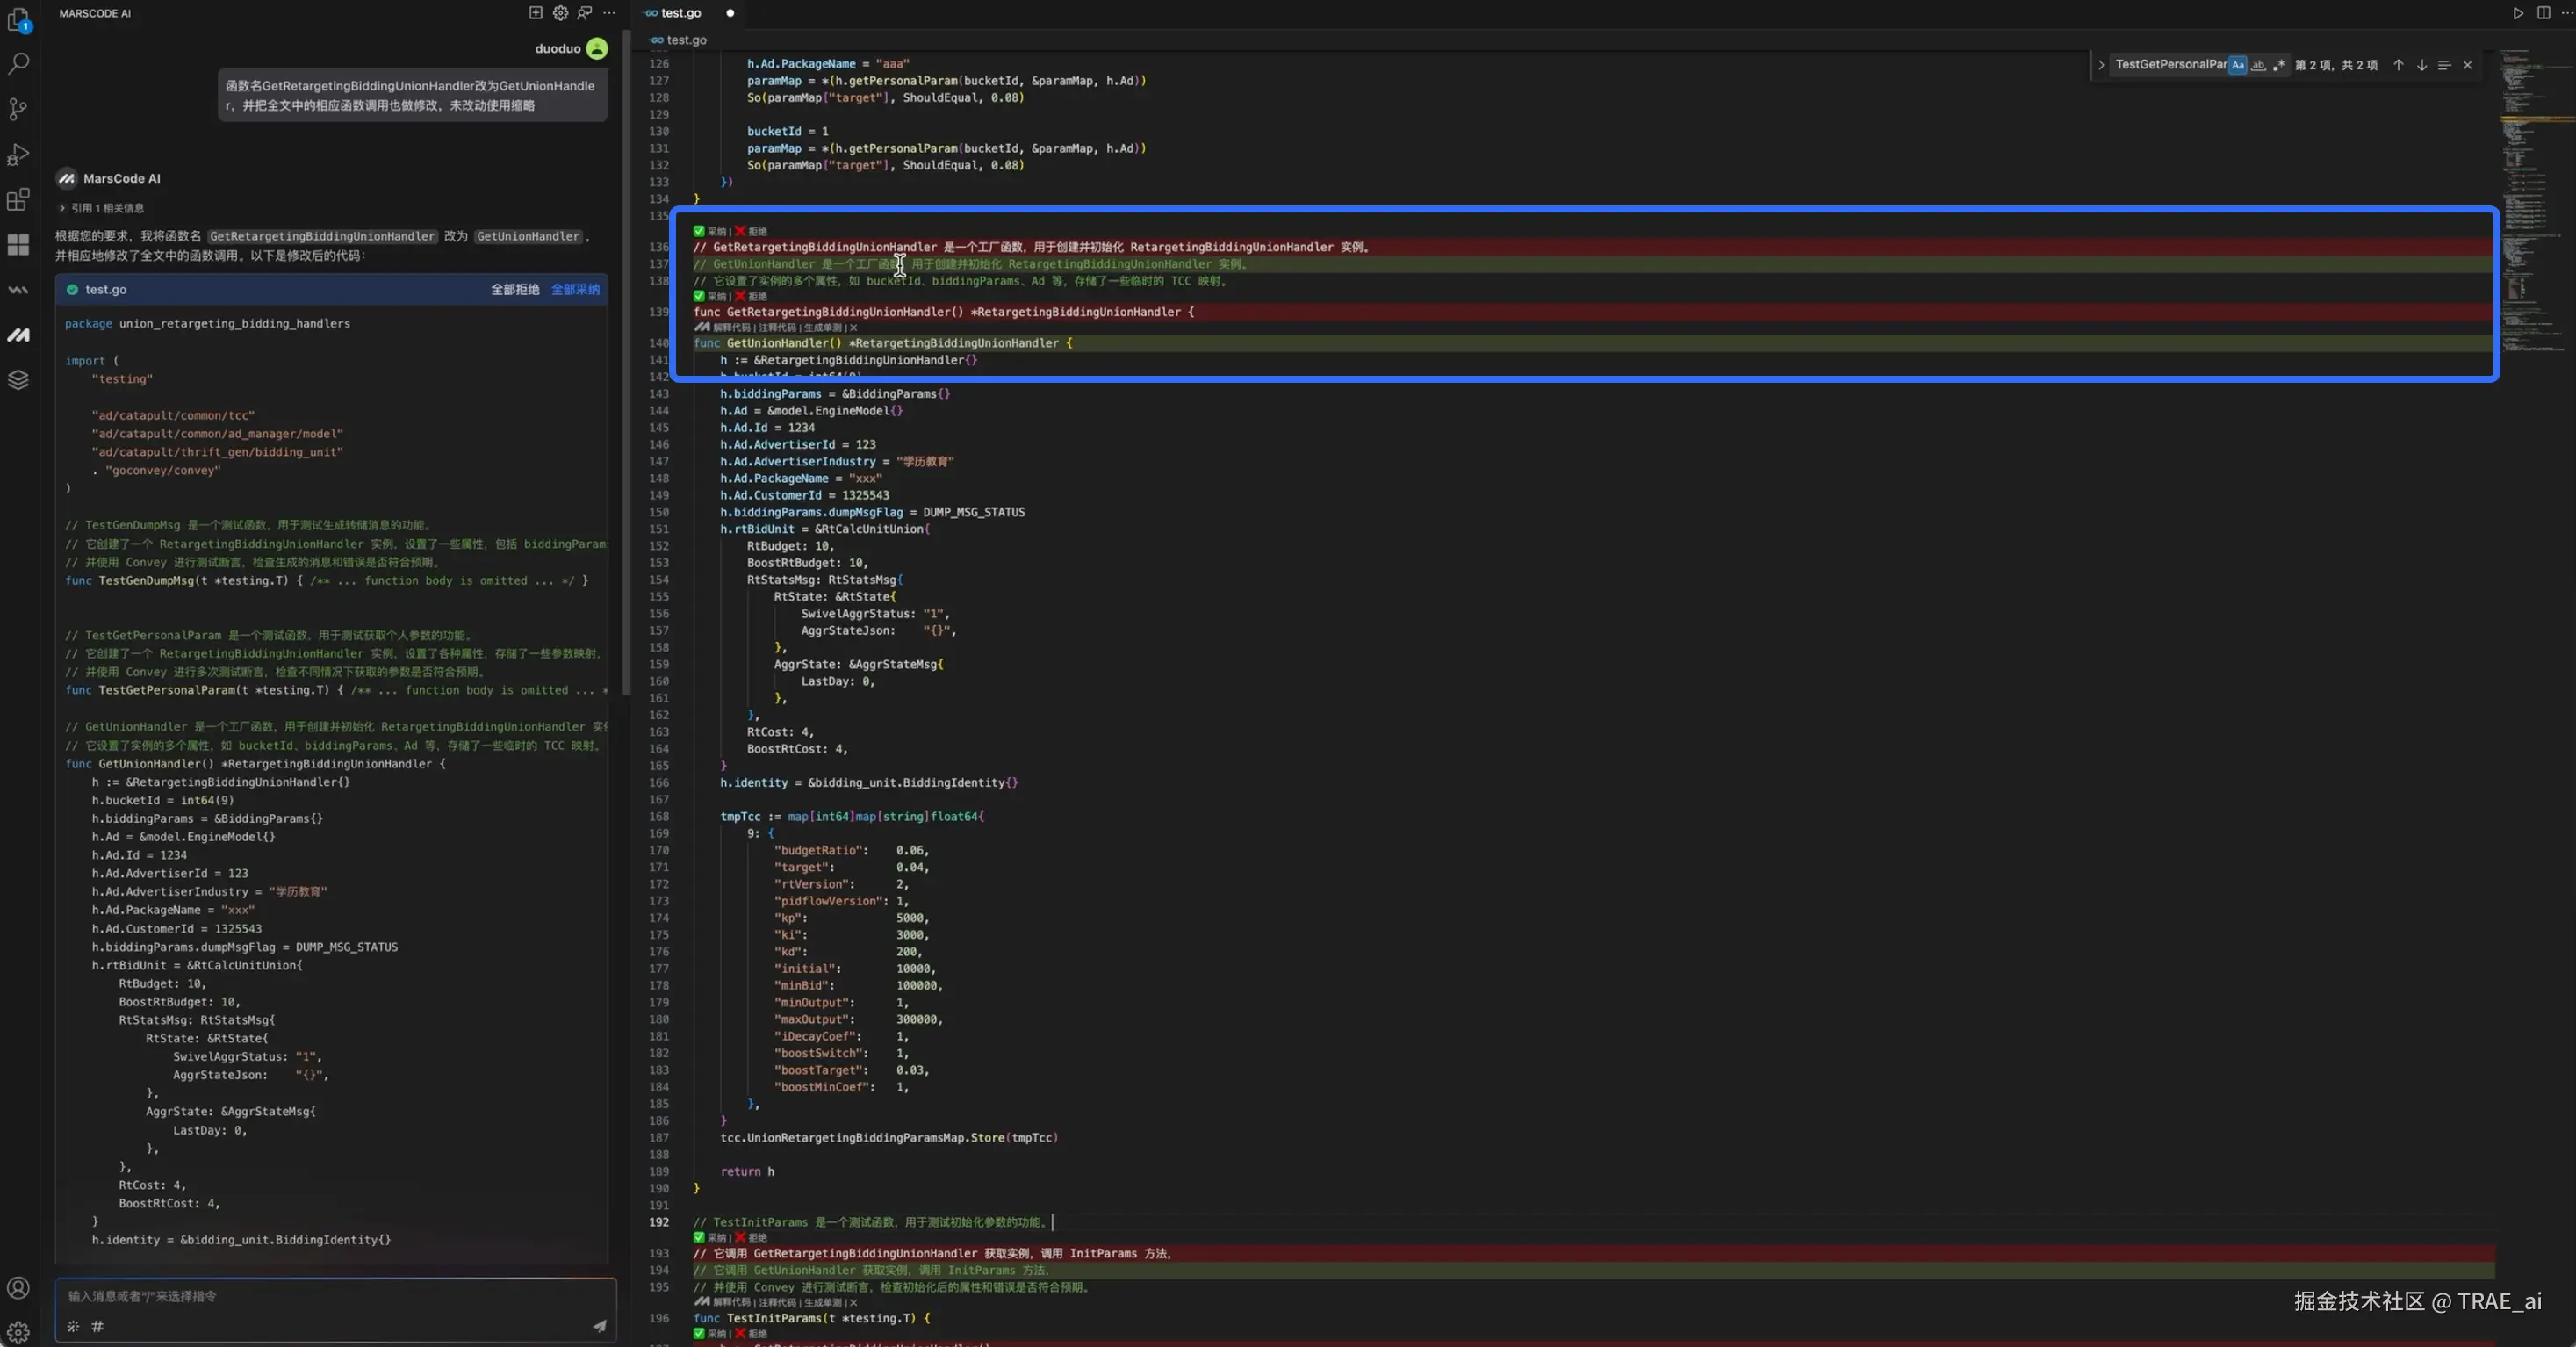Click test.go in the breadcrumb
The width and height of the screenshot is (2576, 1347).
click(x=686, y=40)
